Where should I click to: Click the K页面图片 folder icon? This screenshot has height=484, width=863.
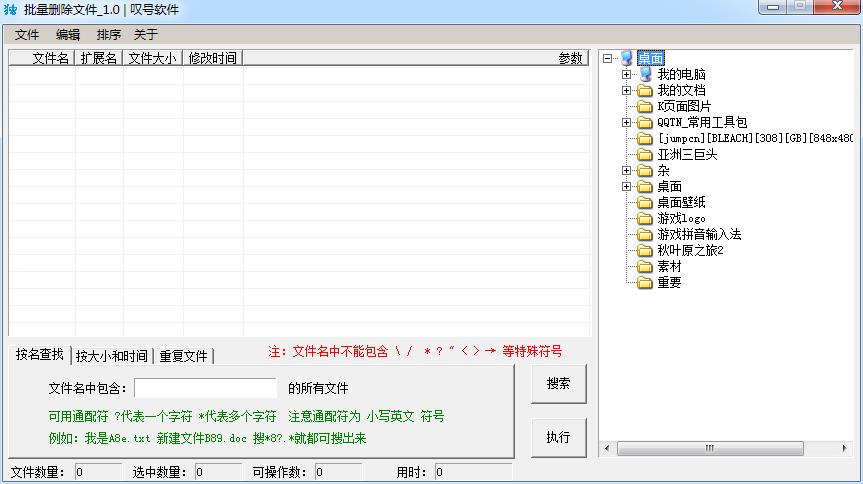[x=644, y=106]
